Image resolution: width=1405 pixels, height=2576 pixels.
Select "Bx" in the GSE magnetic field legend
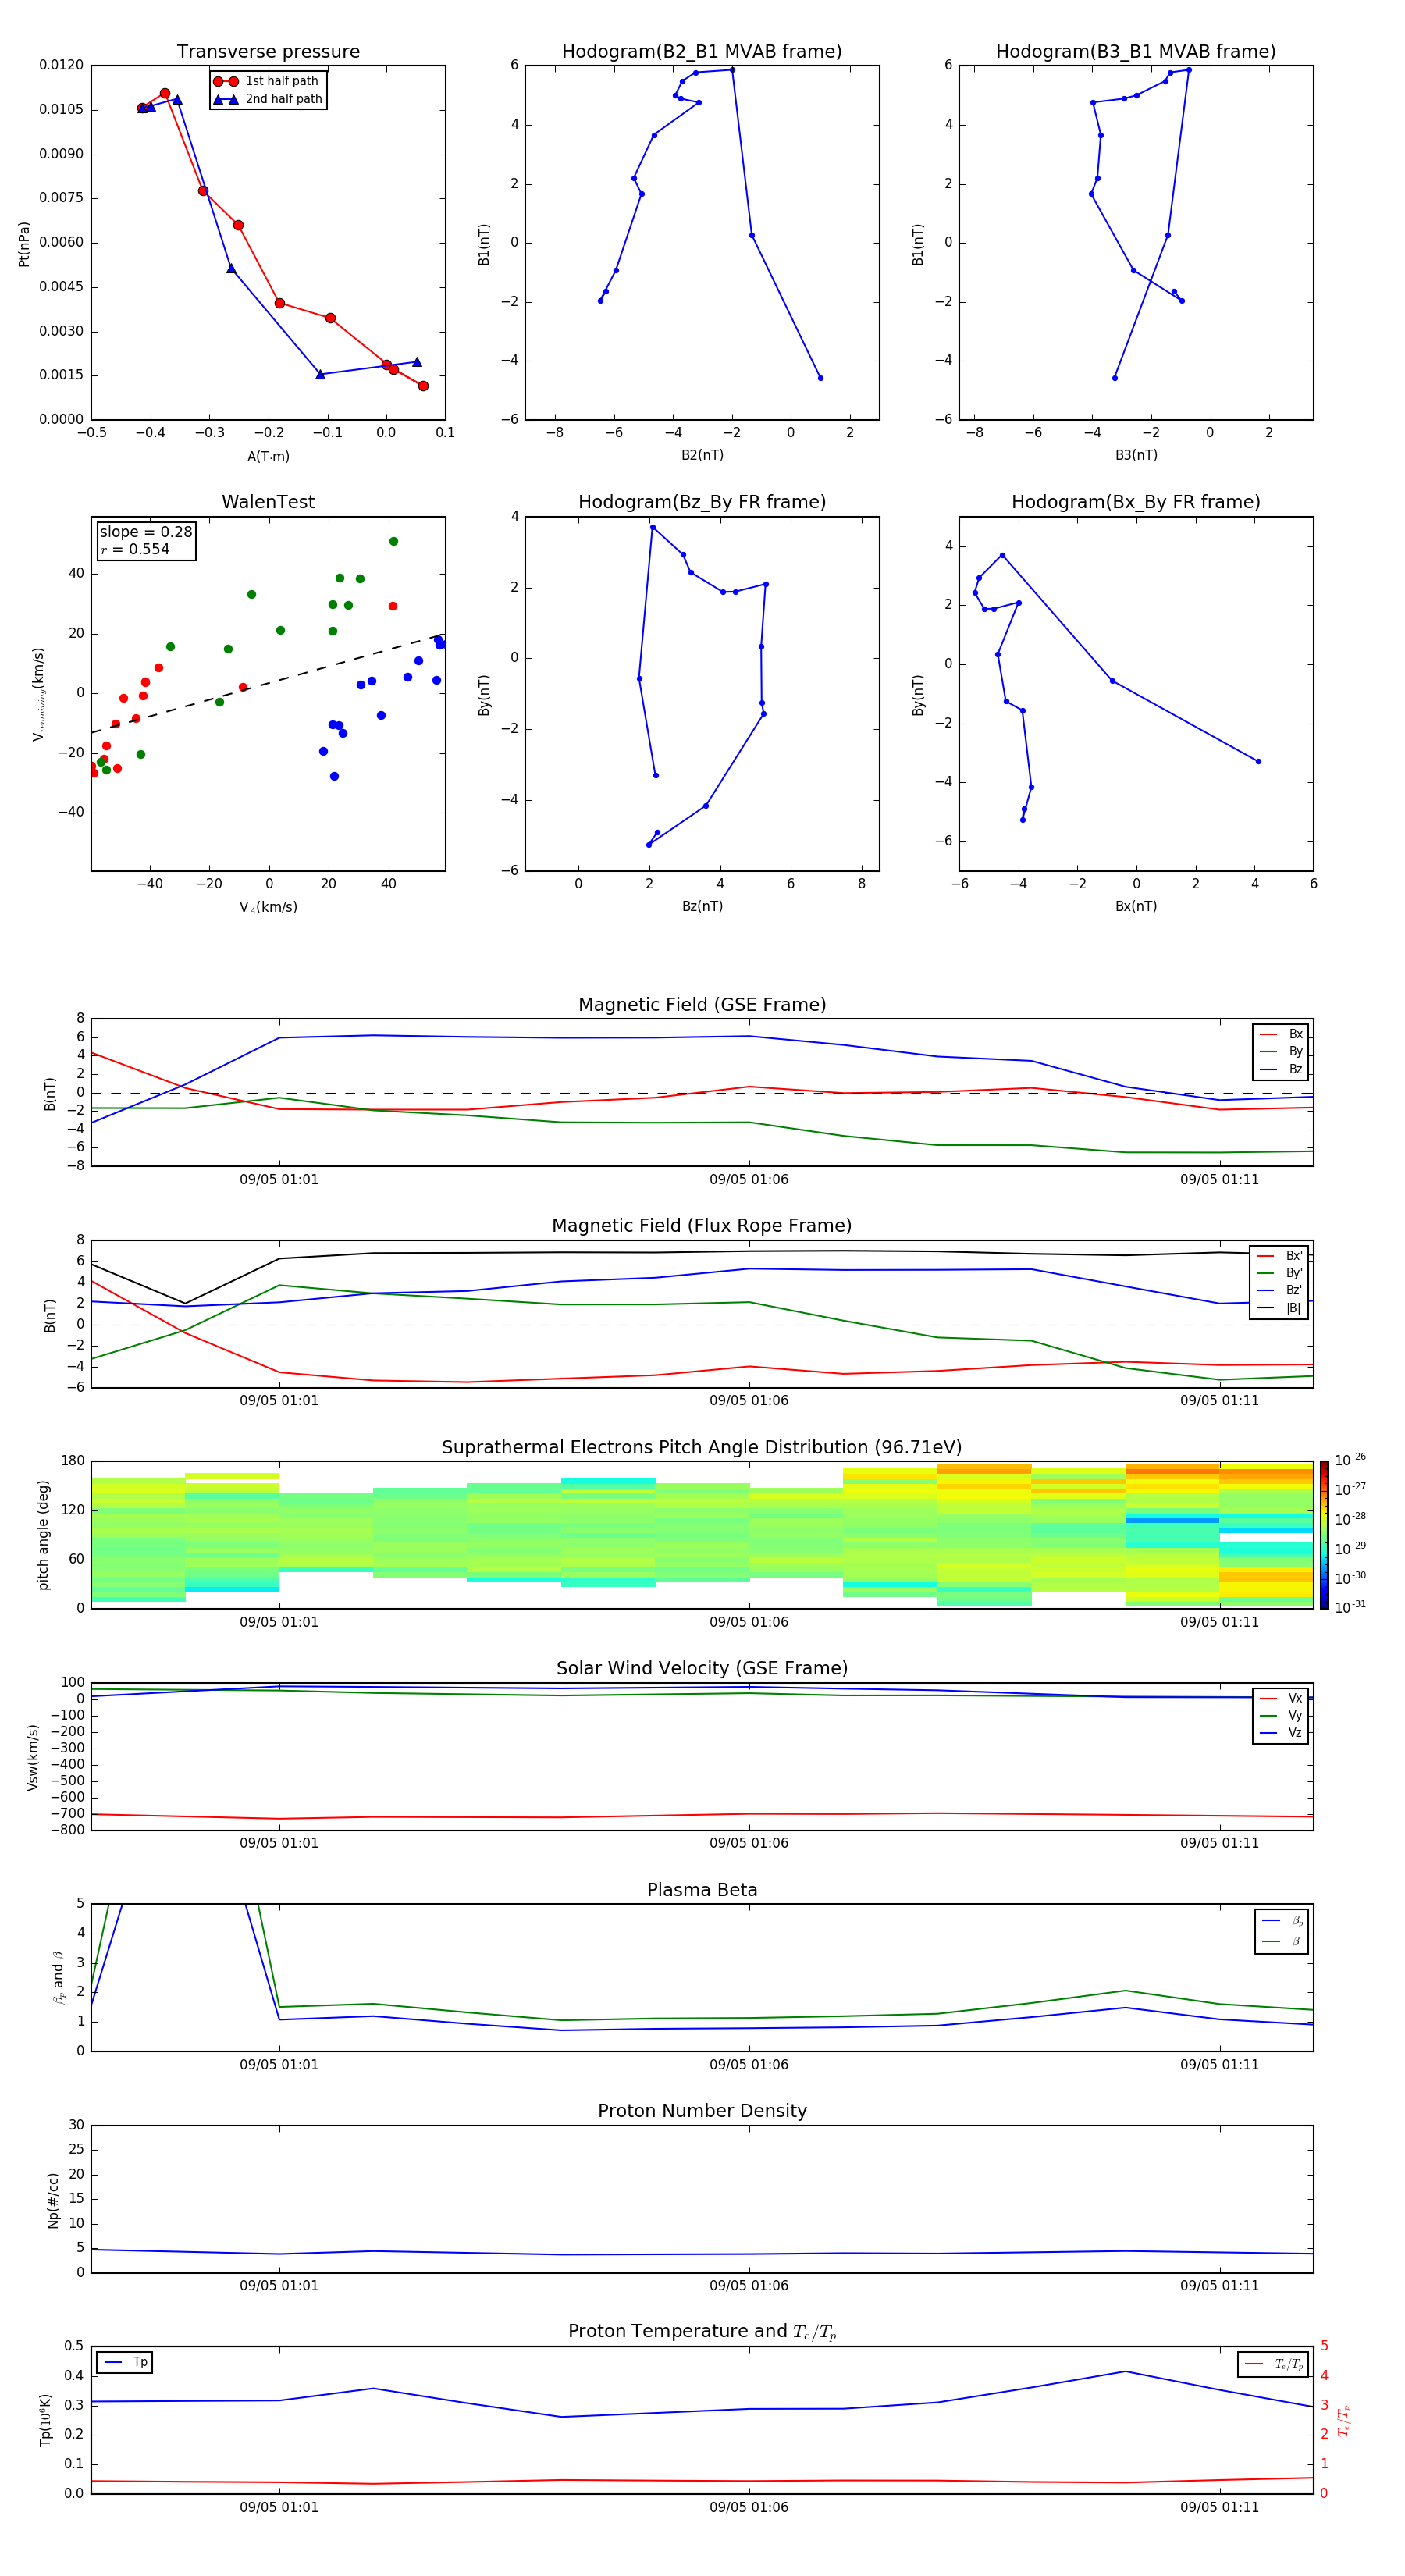point(1282,1034)
